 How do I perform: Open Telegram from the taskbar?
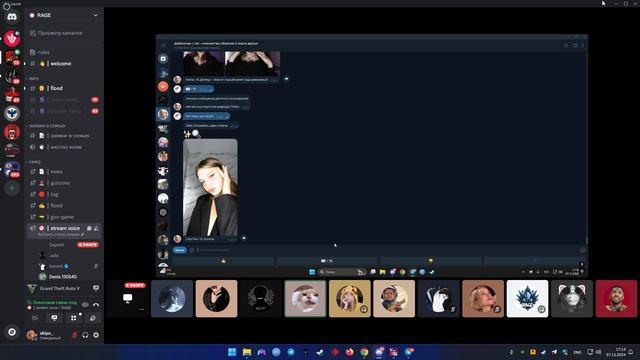(x=291, y=352)
